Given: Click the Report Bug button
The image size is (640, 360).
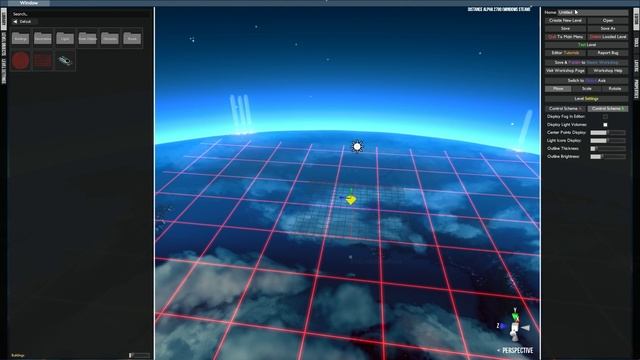Looking at the screenshot, I should coord(608,53).
